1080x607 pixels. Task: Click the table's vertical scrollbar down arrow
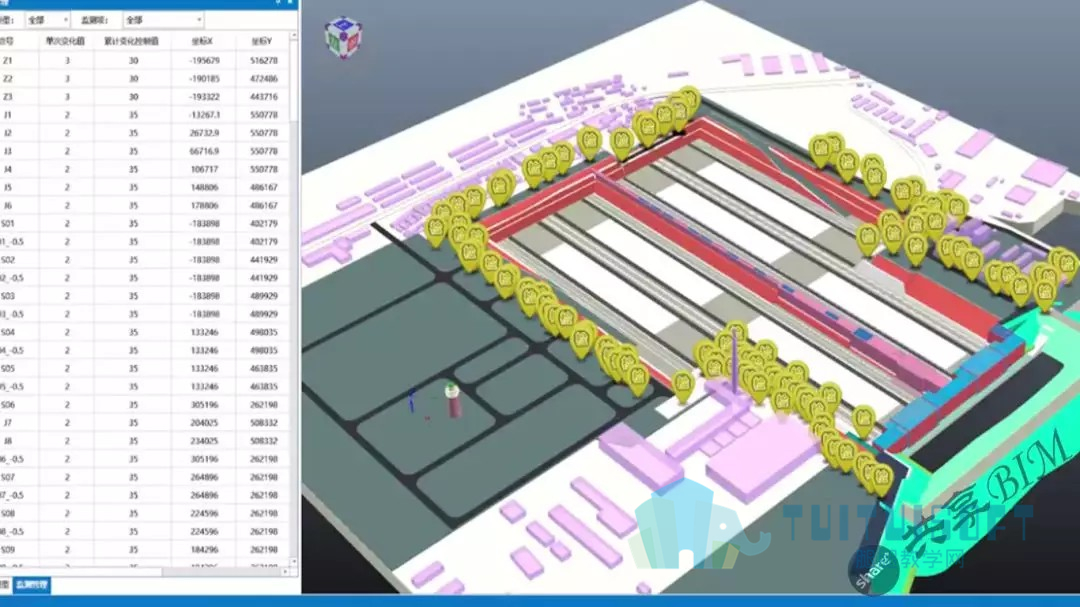(x=294, y=562)
